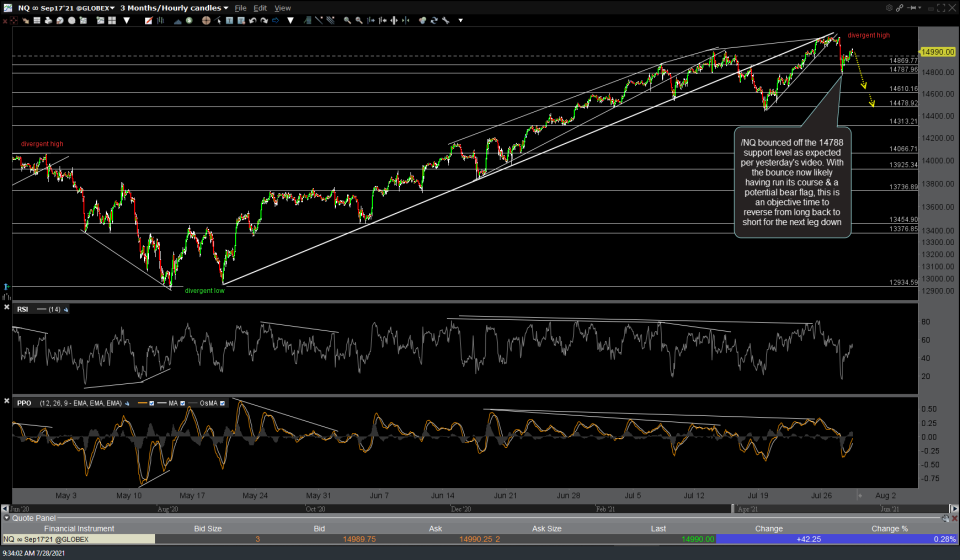Screen dimensions: 960x560
Task: Open the Edit menu
Action: point(260,8)
